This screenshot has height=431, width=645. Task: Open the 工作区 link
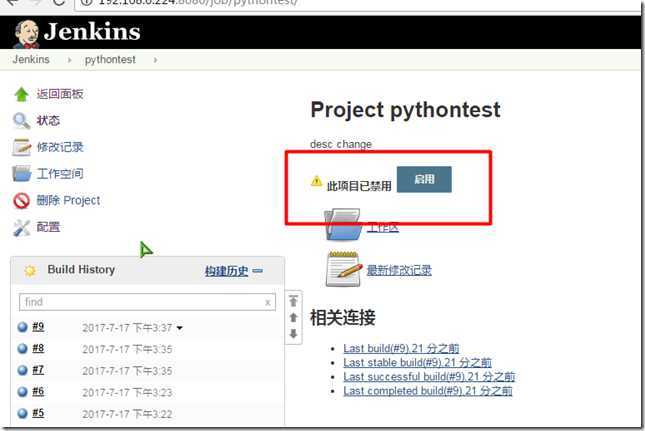click(x=383, y=227)
